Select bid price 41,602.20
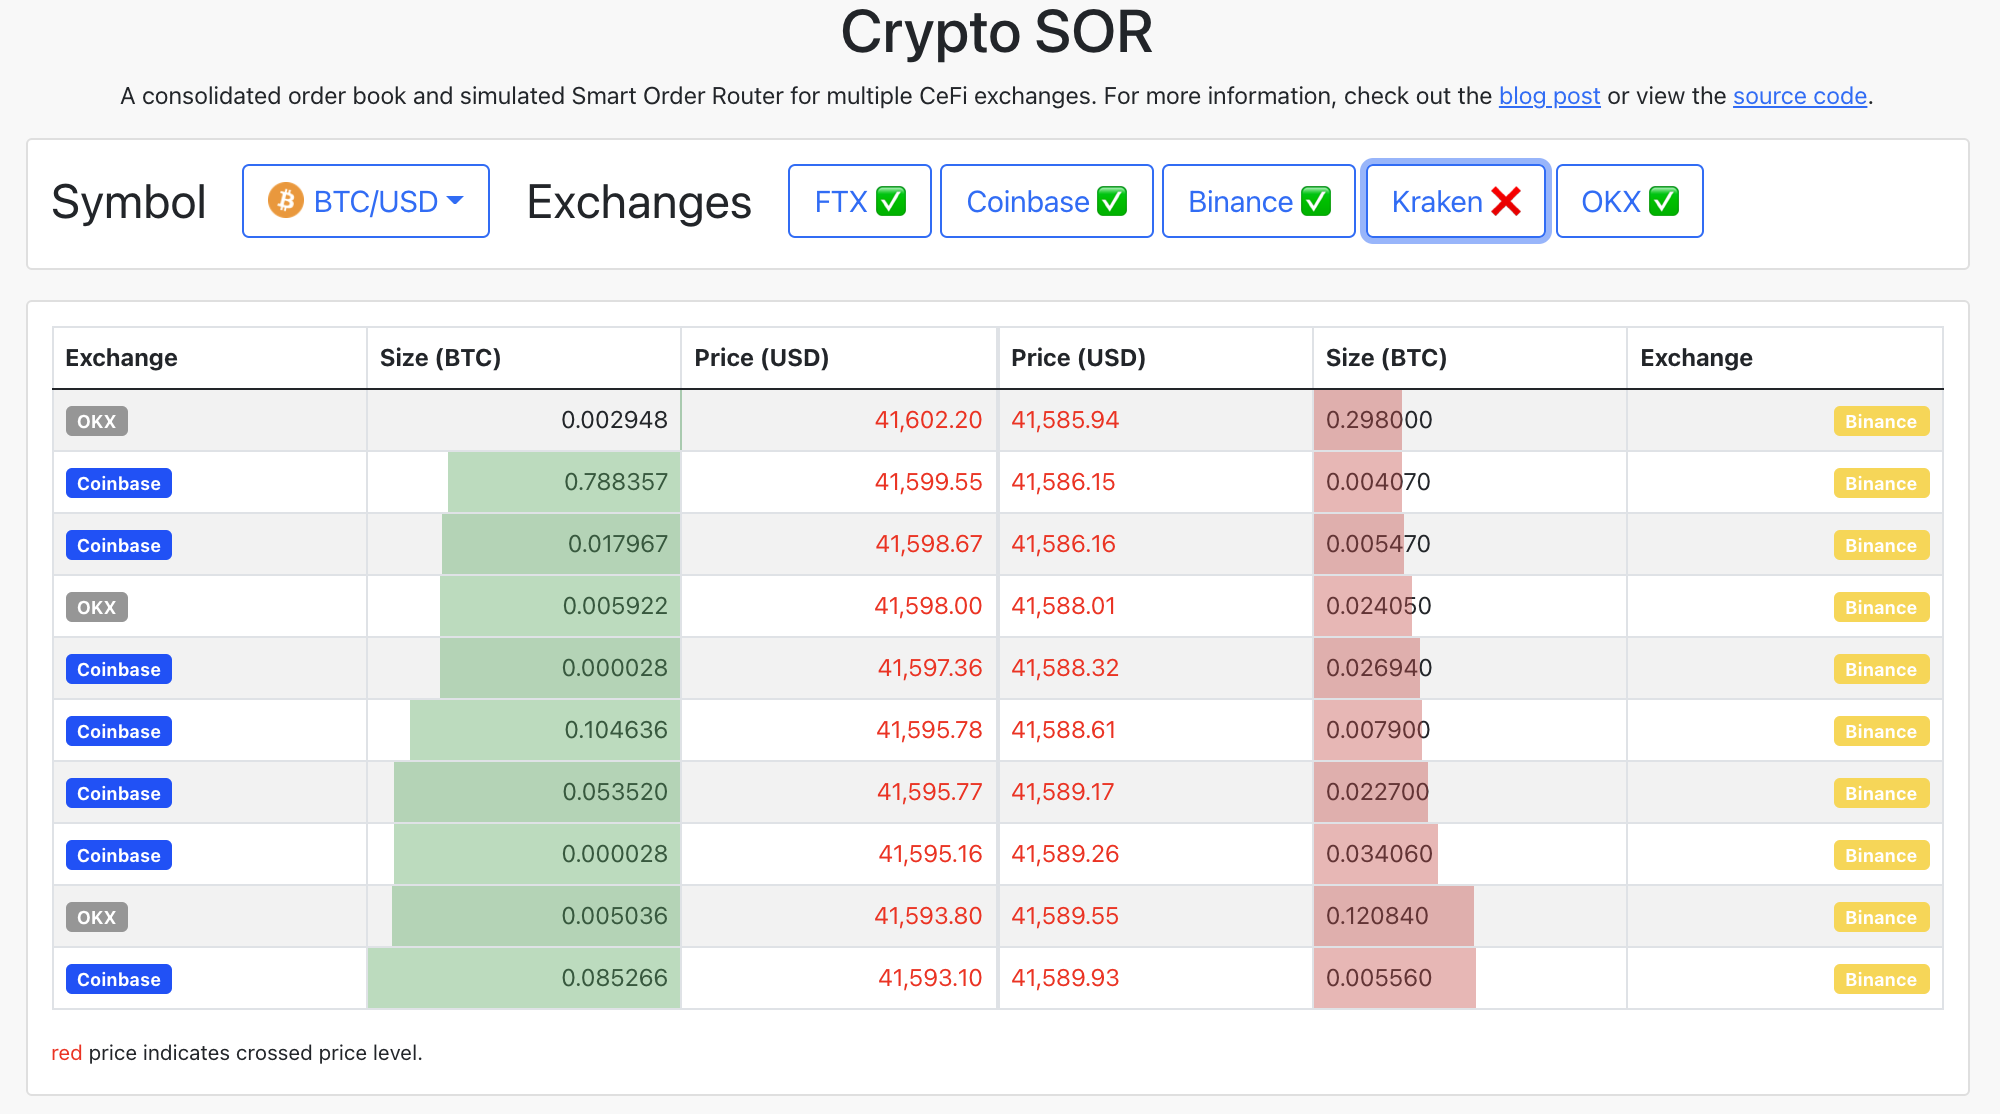 point(928,420)
